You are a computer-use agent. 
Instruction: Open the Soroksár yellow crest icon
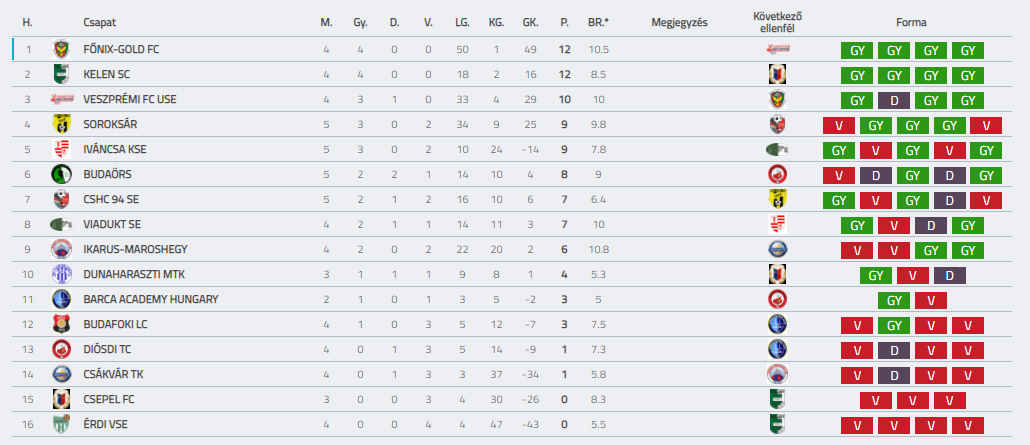(61, 124)
